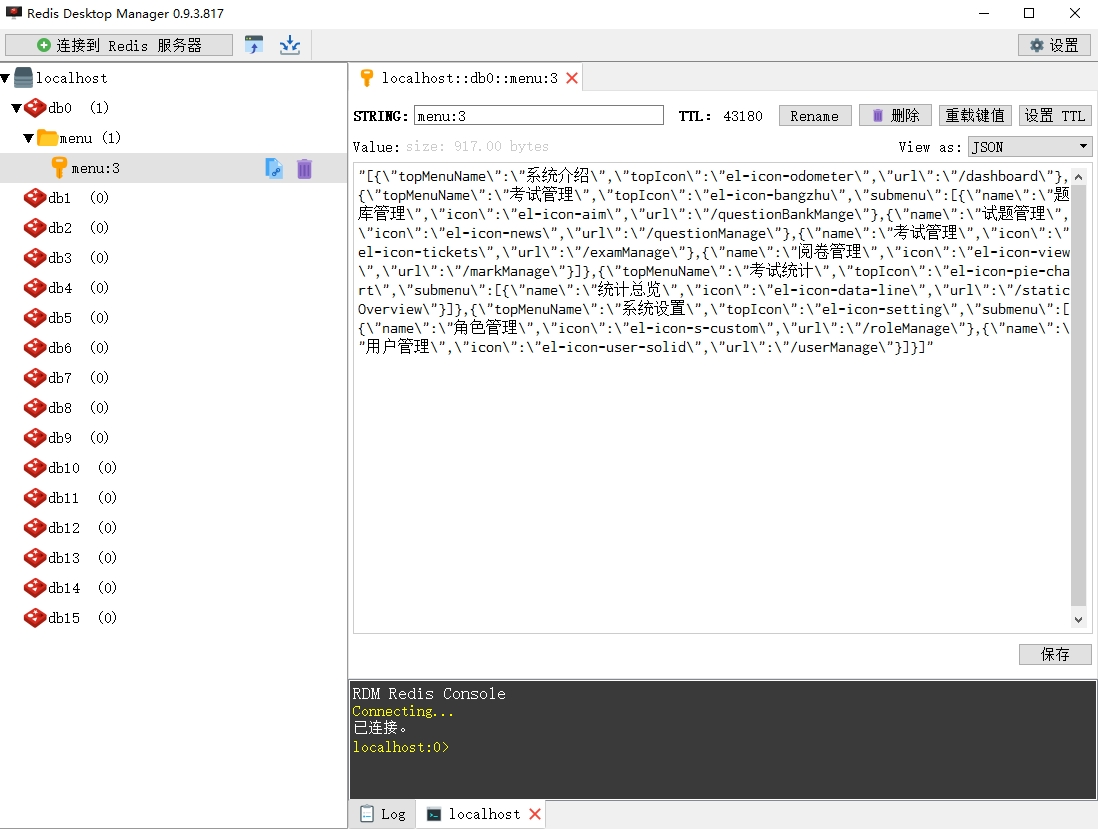Collapse the db0 database node arrow
Viewport: 1098px width, 829px height.
coord(17,108)
